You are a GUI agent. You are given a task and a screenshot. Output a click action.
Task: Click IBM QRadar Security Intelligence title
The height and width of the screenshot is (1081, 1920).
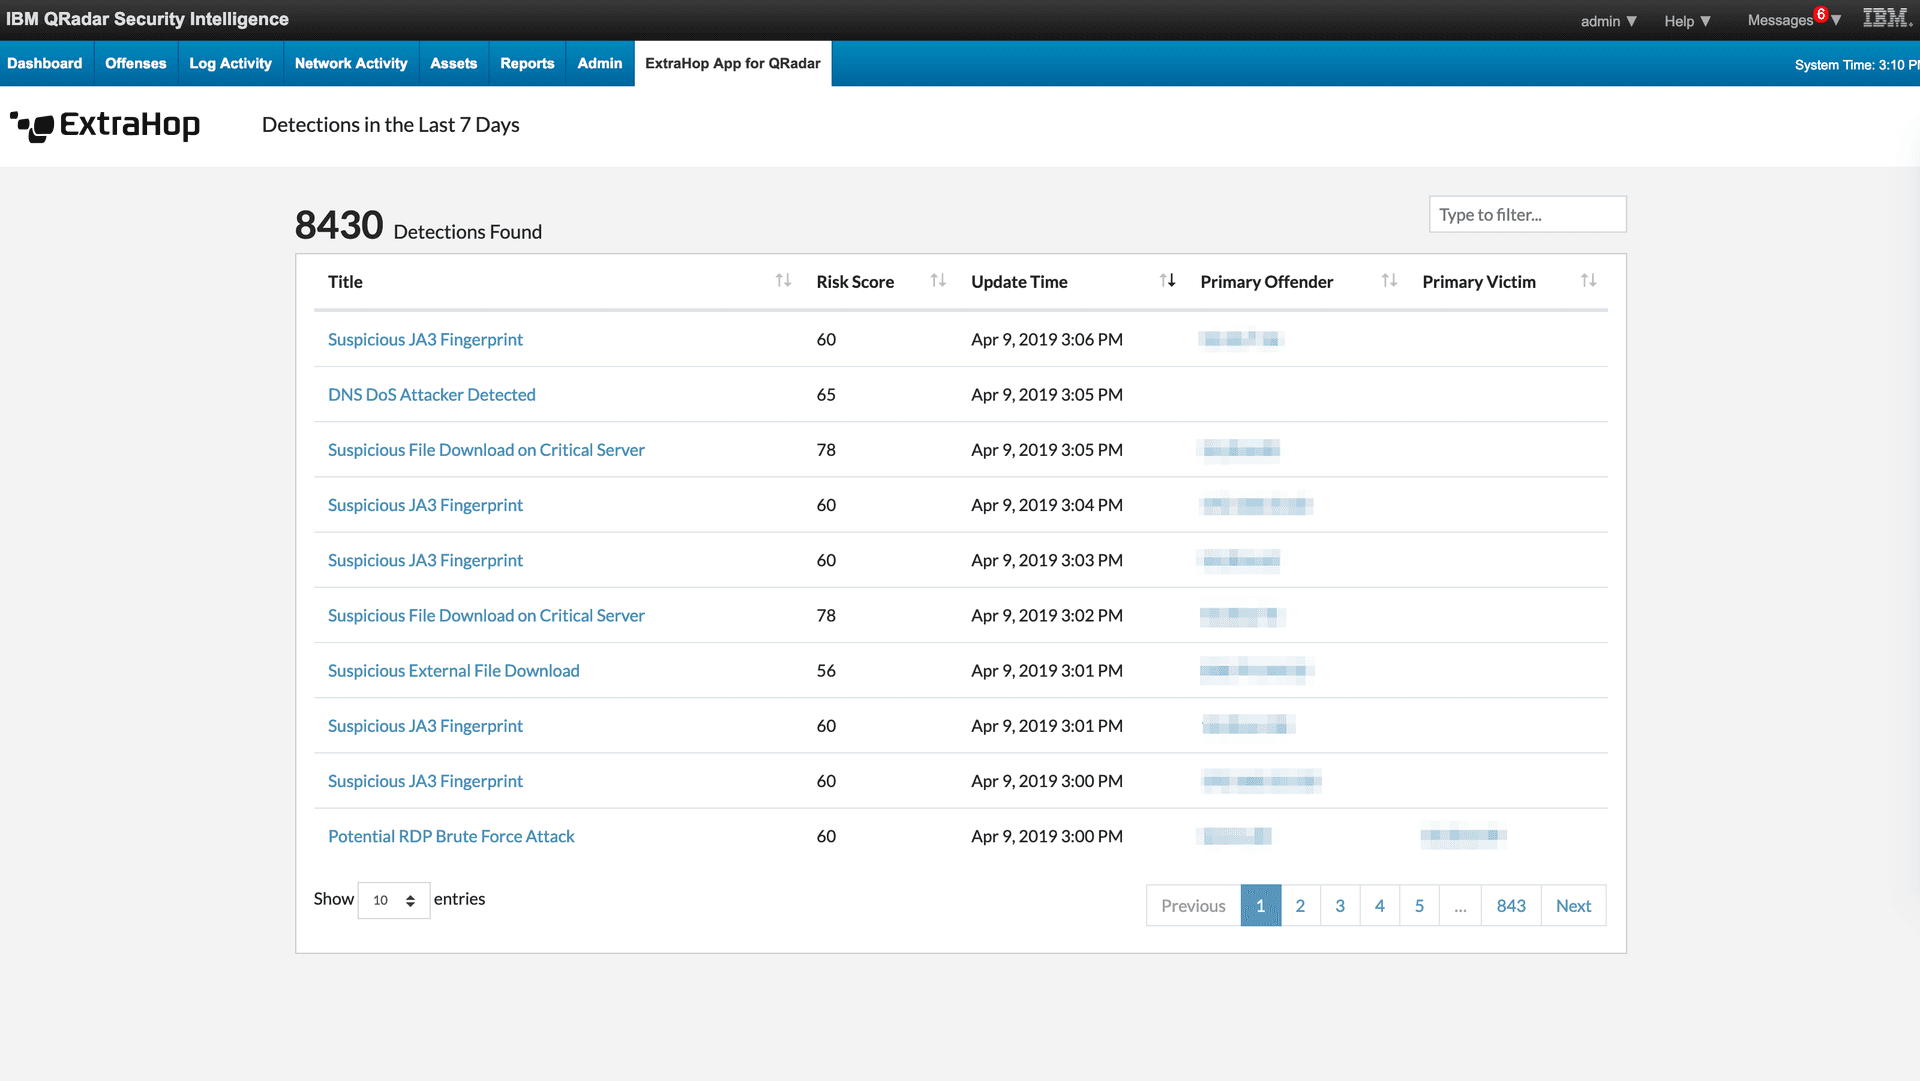(x=147, y=19)
